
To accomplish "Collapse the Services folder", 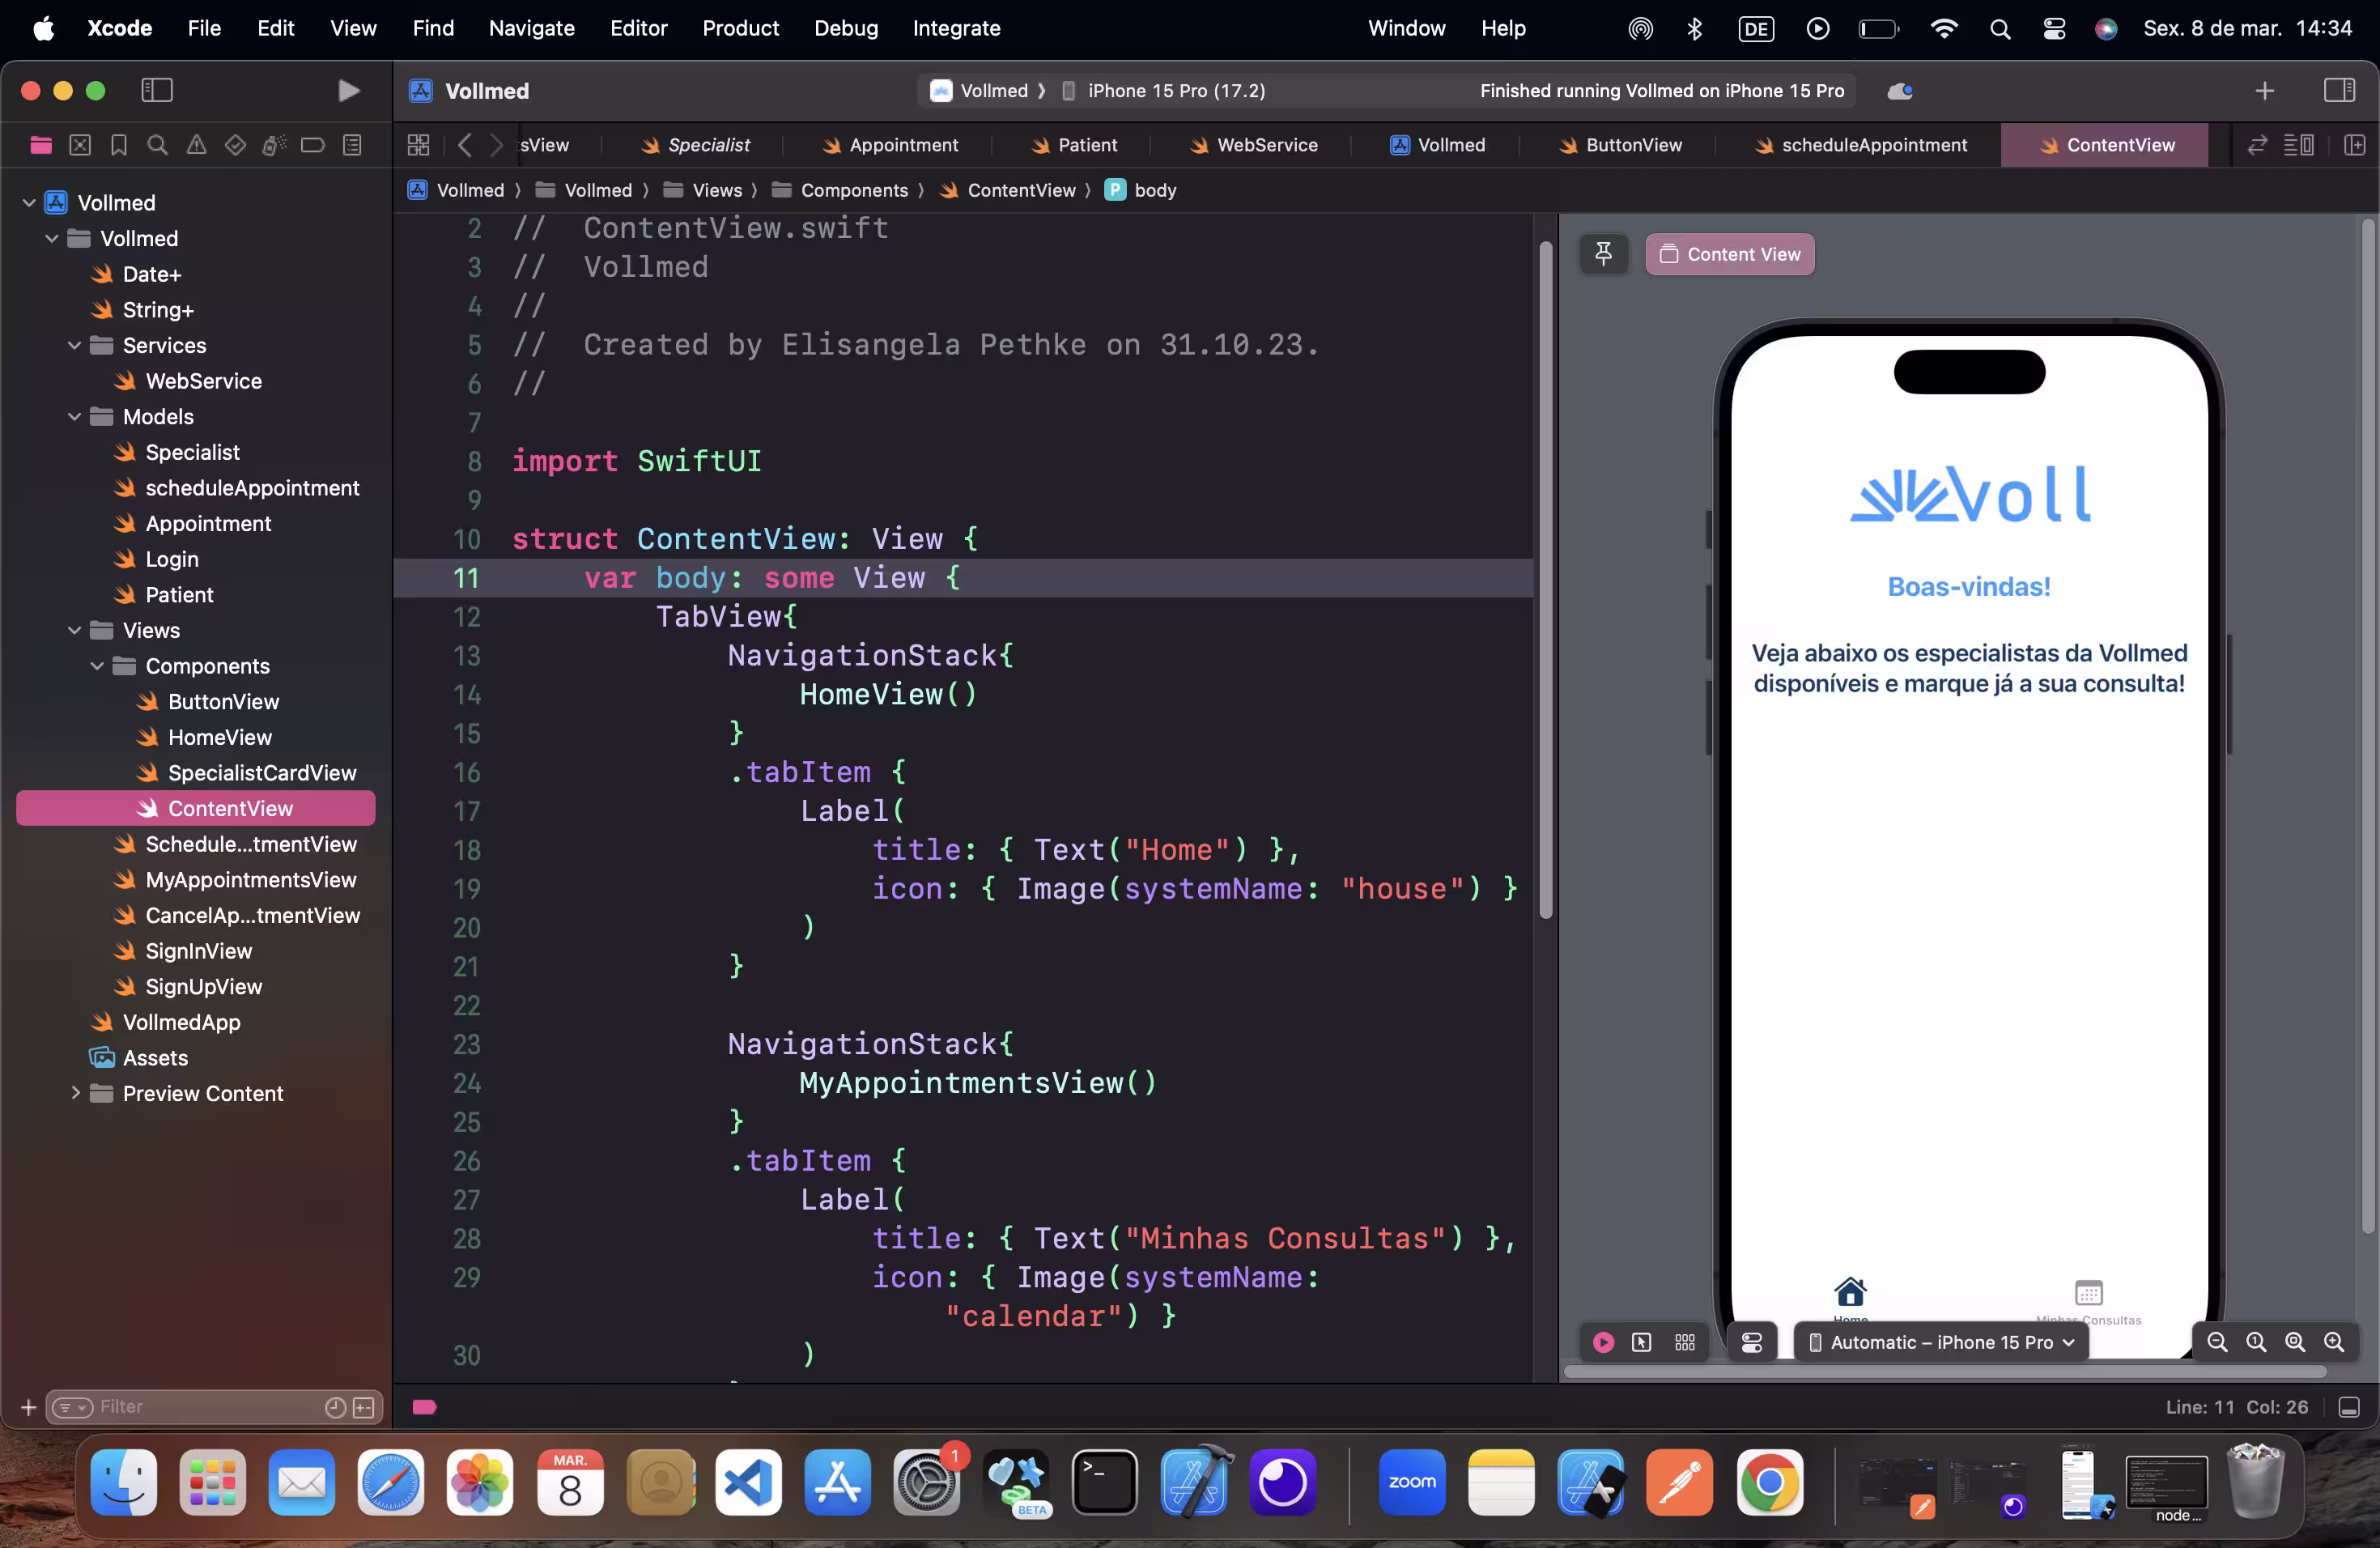I will coord(75,345).
